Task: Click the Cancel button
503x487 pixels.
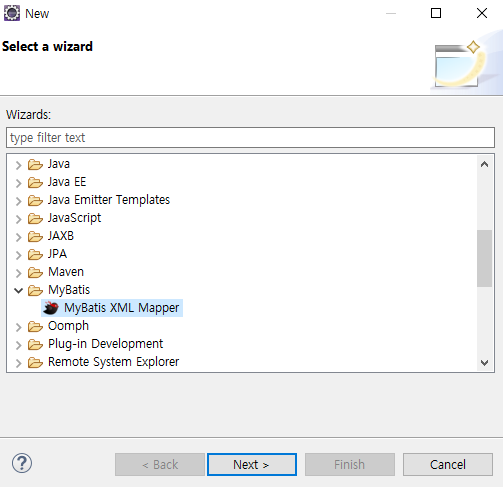Action: coord(448,464)
